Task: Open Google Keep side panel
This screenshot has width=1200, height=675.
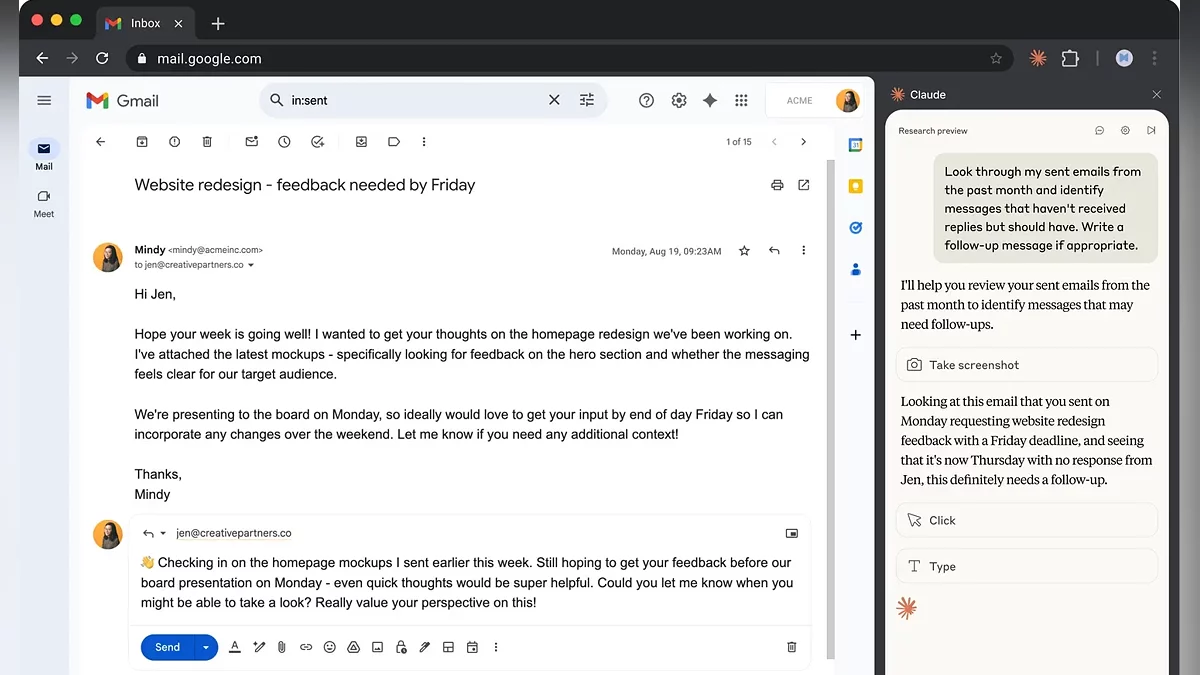Action: 855,186
